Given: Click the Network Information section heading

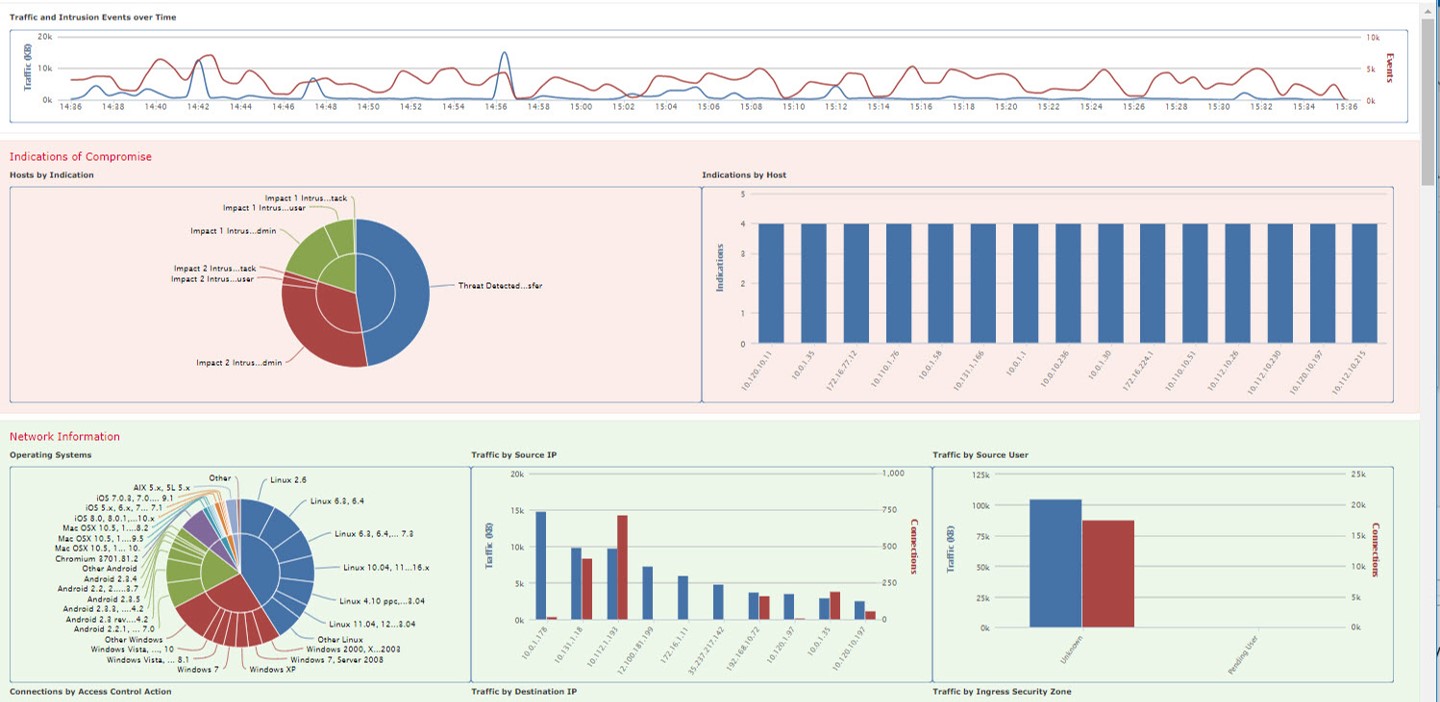Looking at the screenshot, I should pyautogui.click(x=64, y=437).
